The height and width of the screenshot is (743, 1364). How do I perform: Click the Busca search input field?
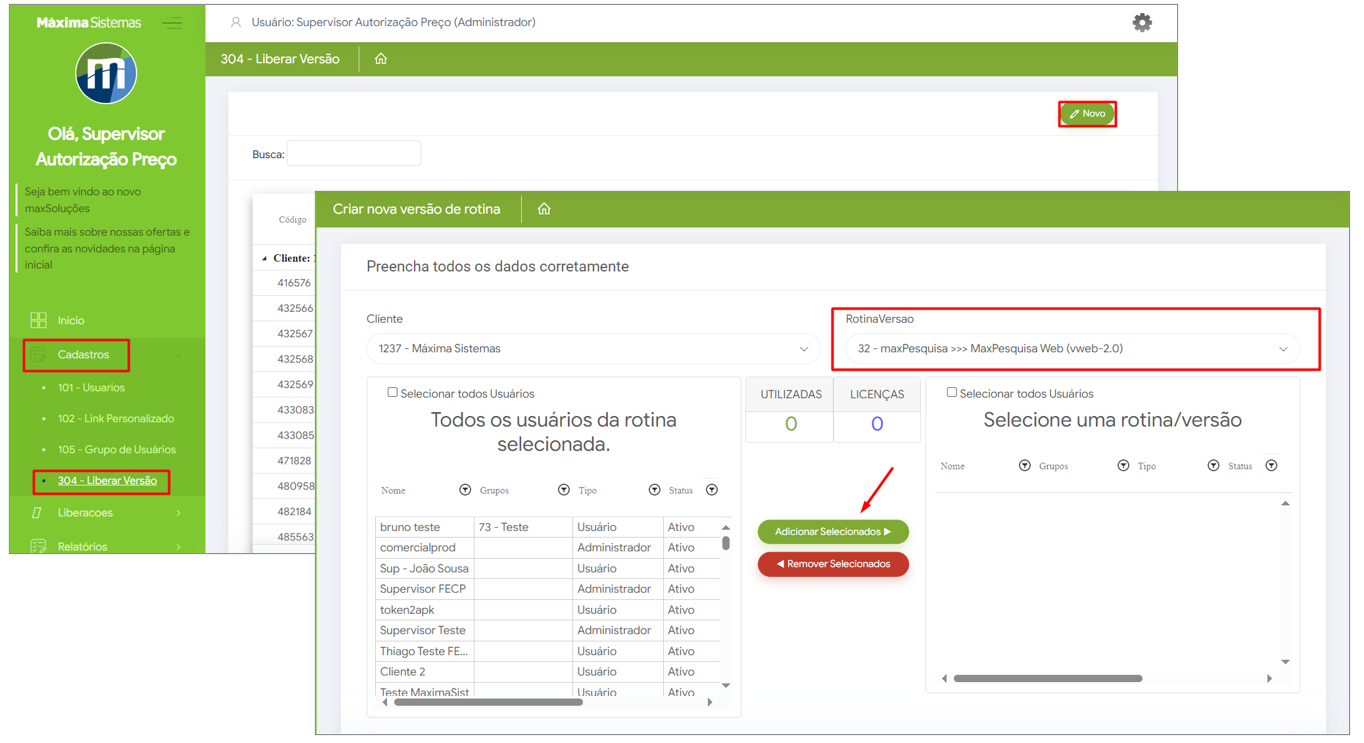coord(354,154)
